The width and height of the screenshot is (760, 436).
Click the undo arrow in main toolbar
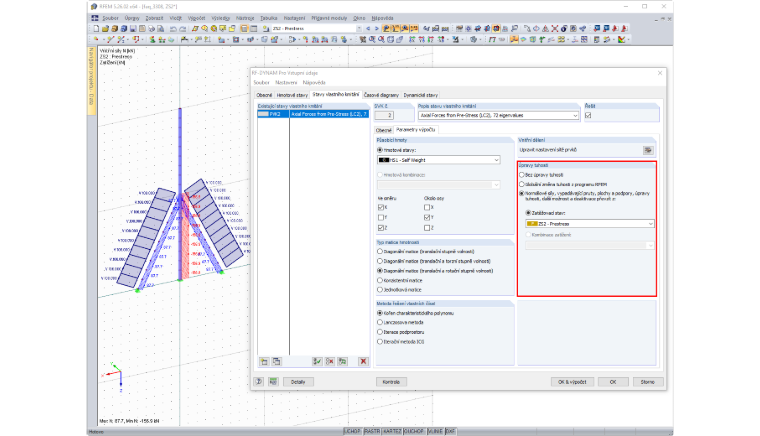(x=173, y=29)
